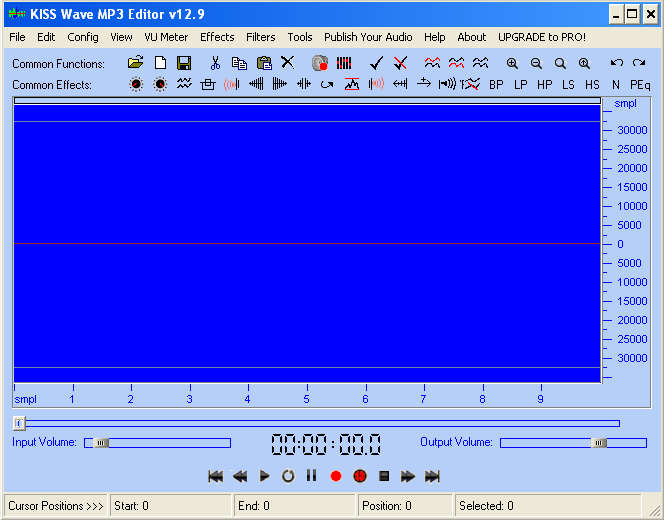
Task: Open the Filters menu
Action: pos(261,37)
